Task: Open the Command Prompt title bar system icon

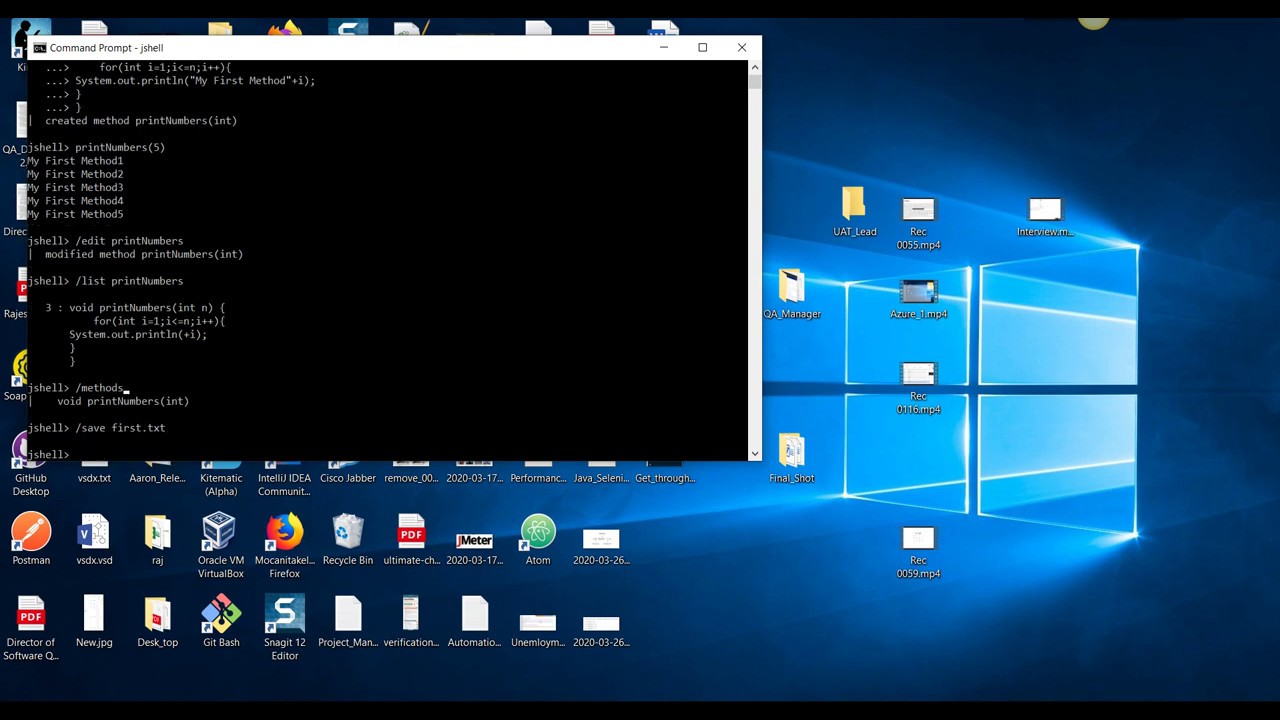Action: click(39, 48)
